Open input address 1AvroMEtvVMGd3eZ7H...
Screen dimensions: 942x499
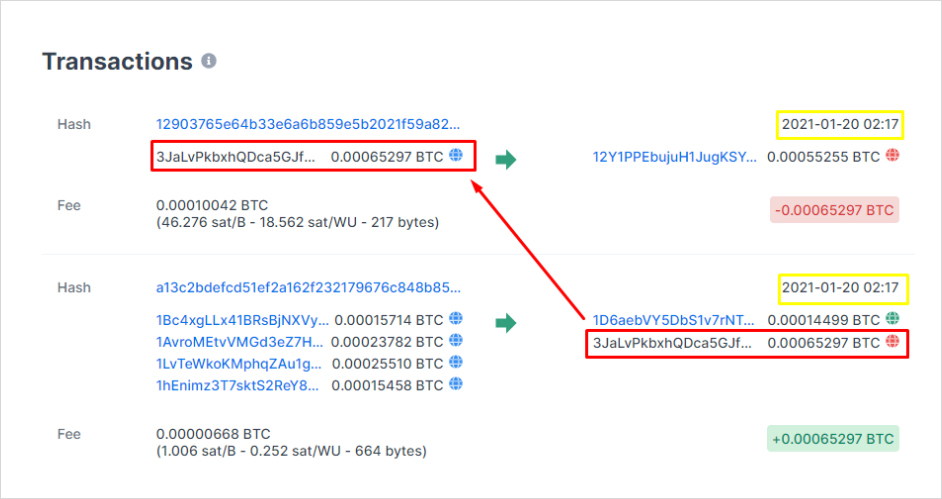[240, 342]
